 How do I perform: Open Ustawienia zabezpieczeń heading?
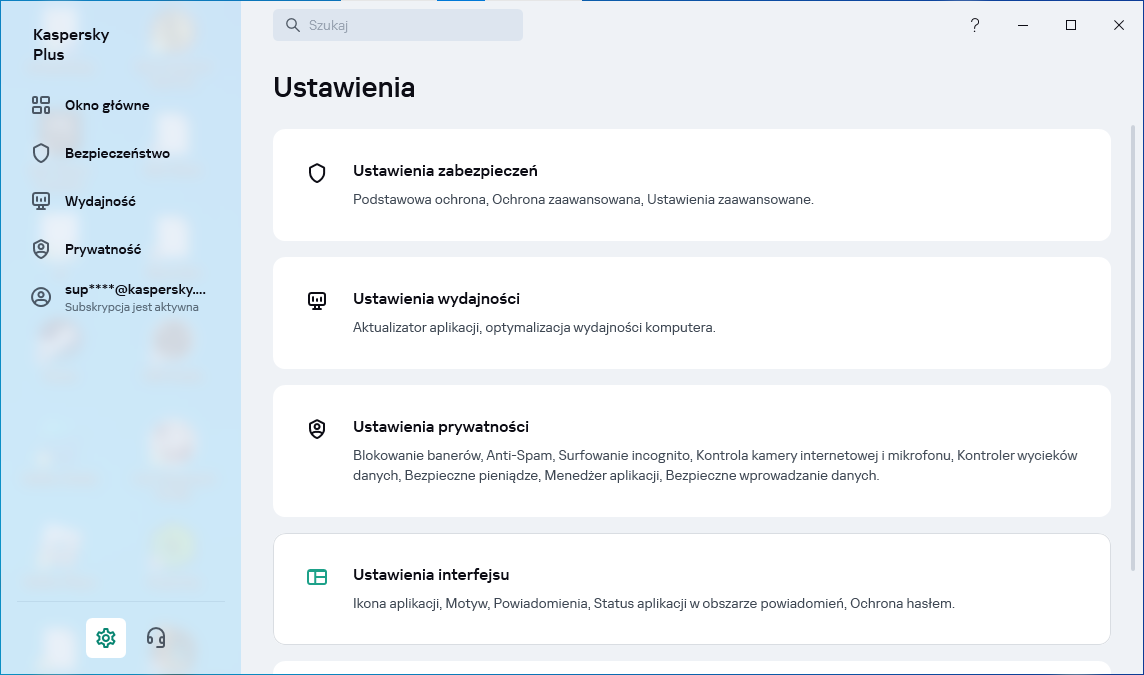[445, 171]
